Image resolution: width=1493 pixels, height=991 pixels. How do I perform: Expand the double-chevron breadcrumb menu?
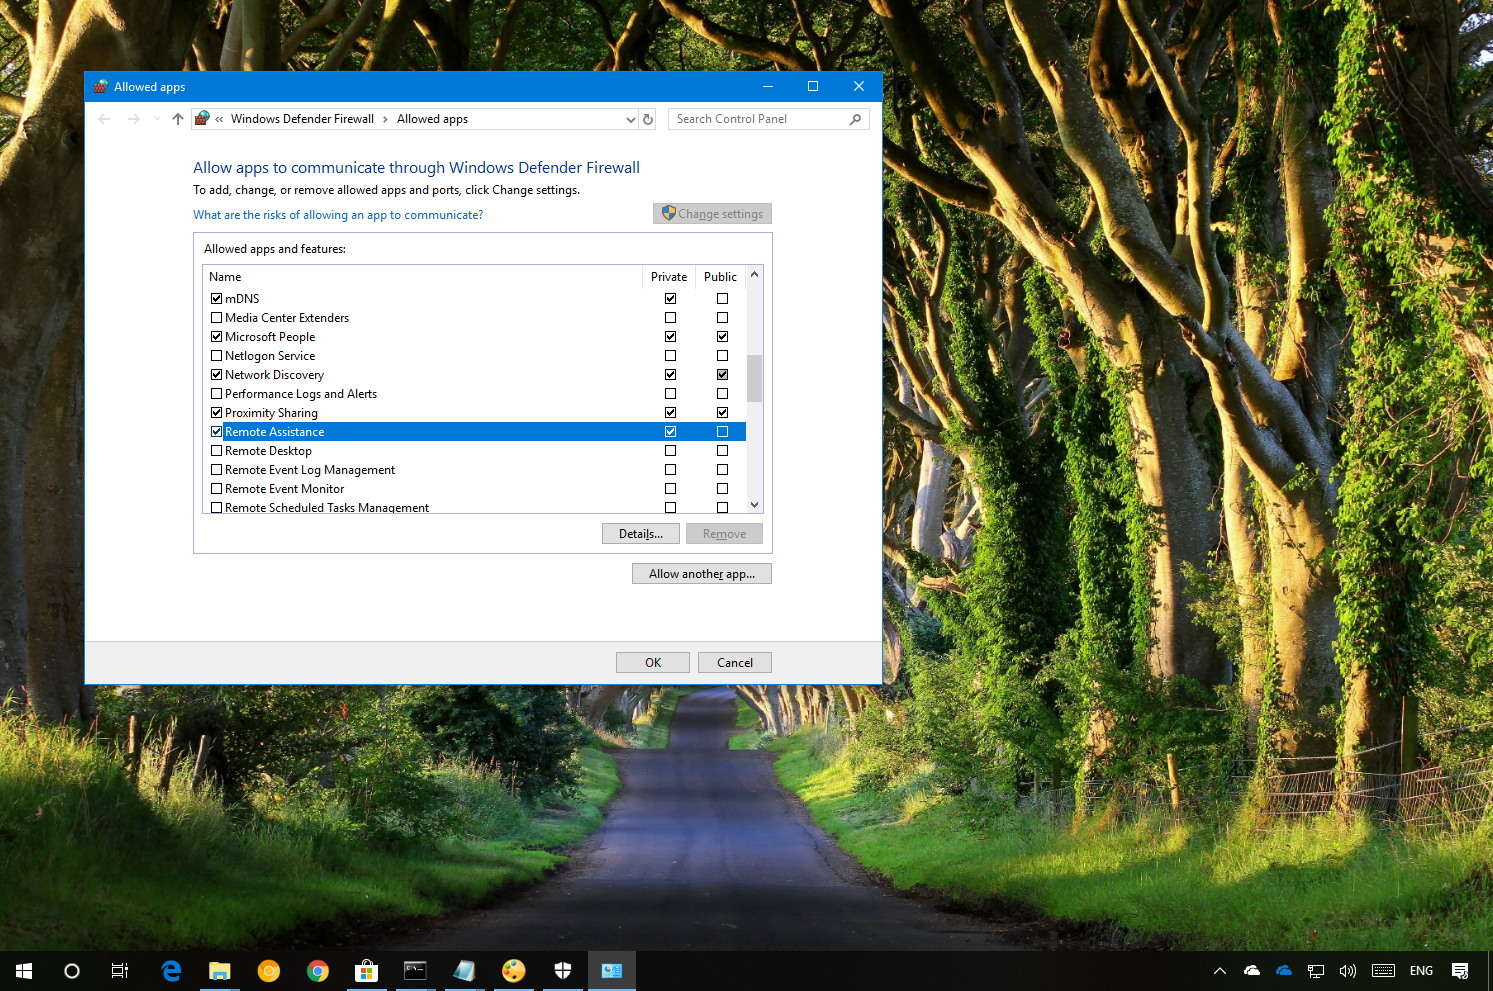click(219, 119)
